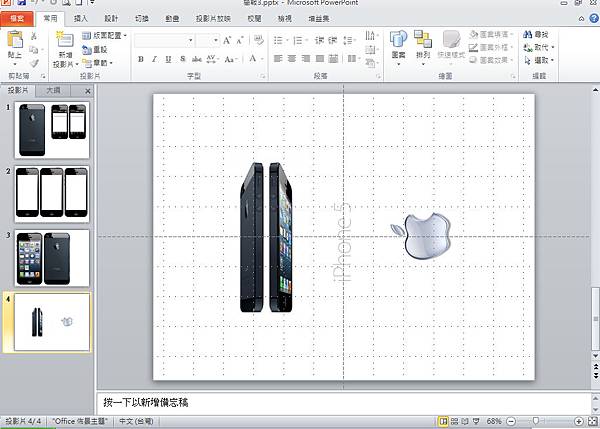
Task: Click the font color A swatch
Action: [253, 59]
